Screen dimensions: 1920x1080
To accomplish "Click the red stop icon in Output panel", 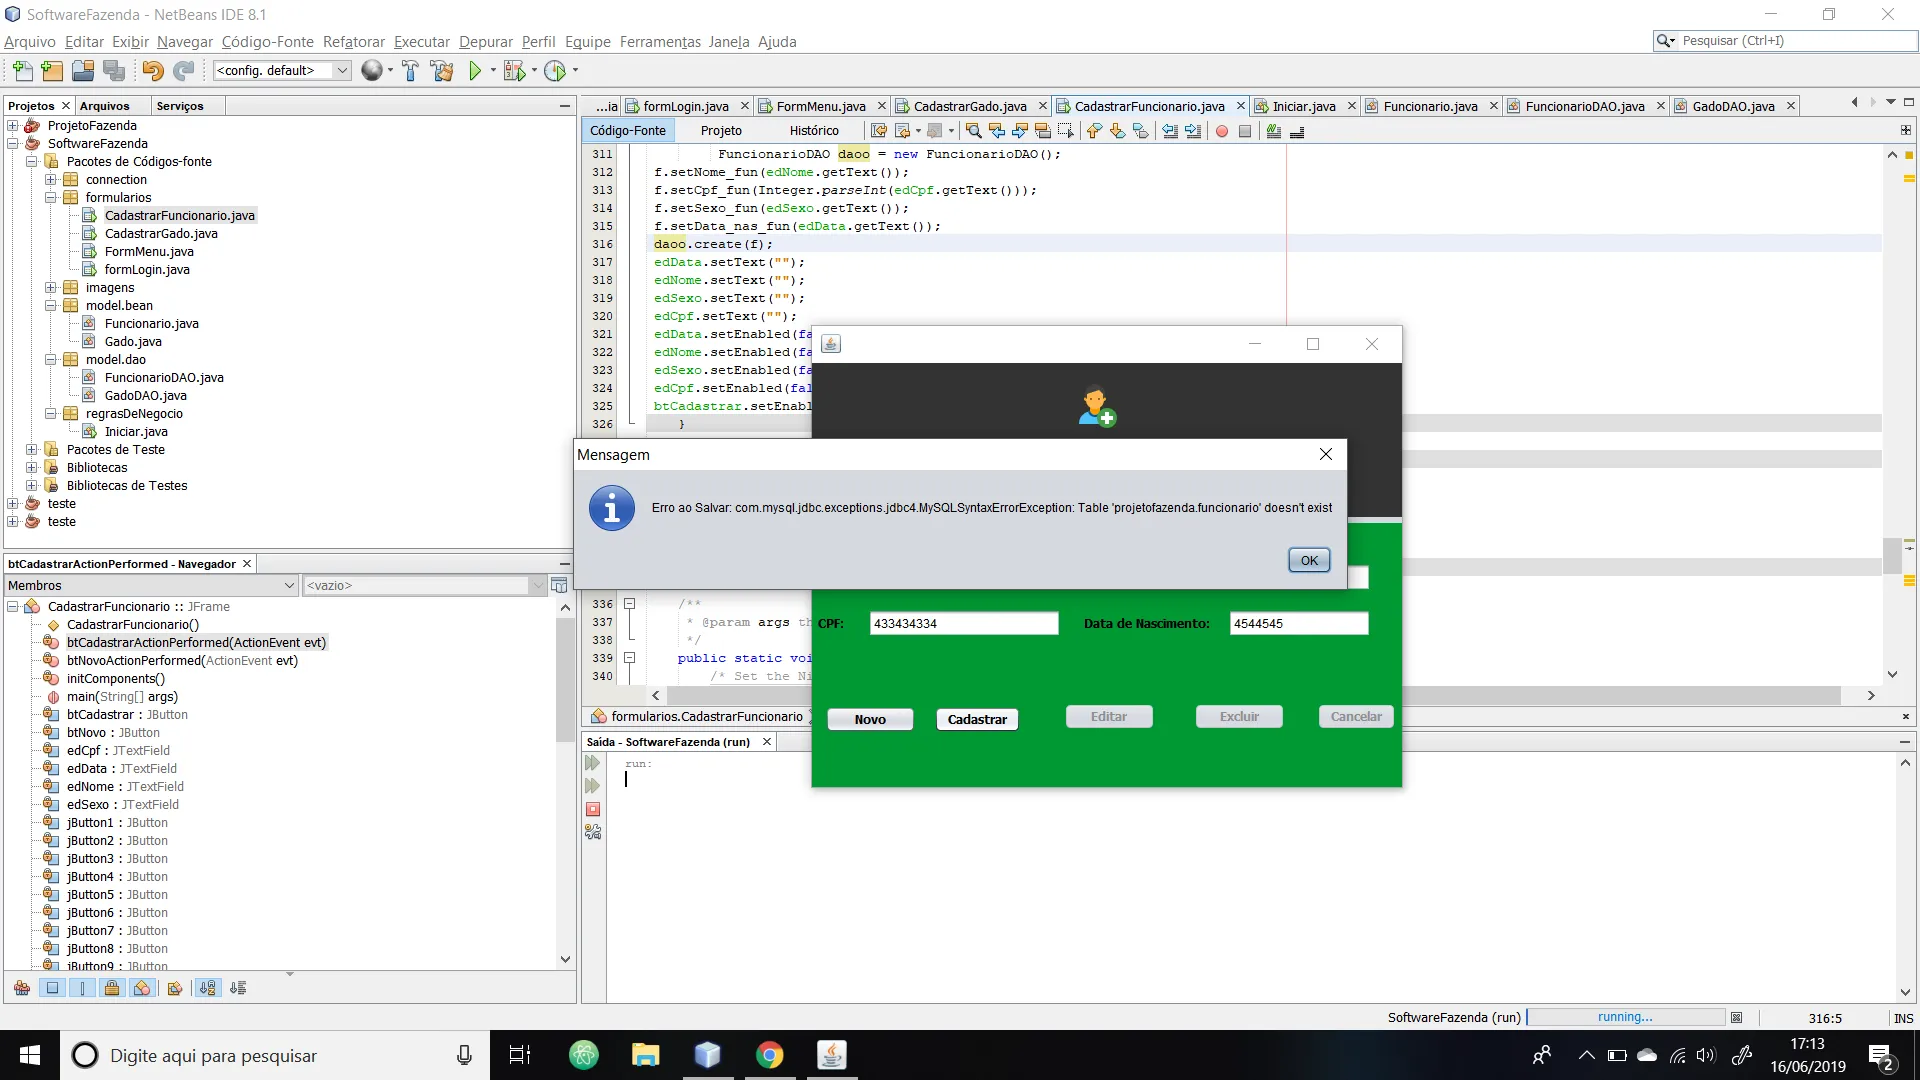I will pyautogui.click(x=593, y=809).
